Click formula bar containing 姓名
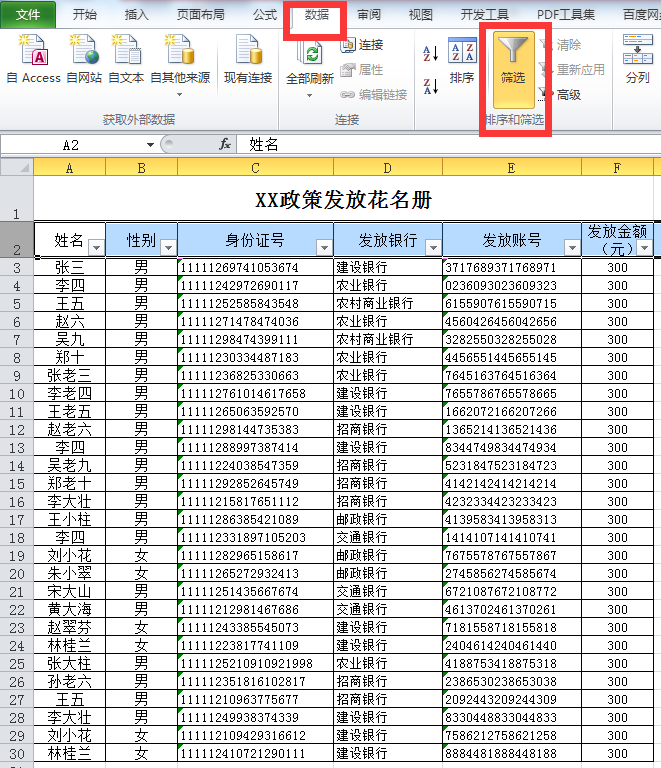This screenshot has width=661, height=768. 449,144
